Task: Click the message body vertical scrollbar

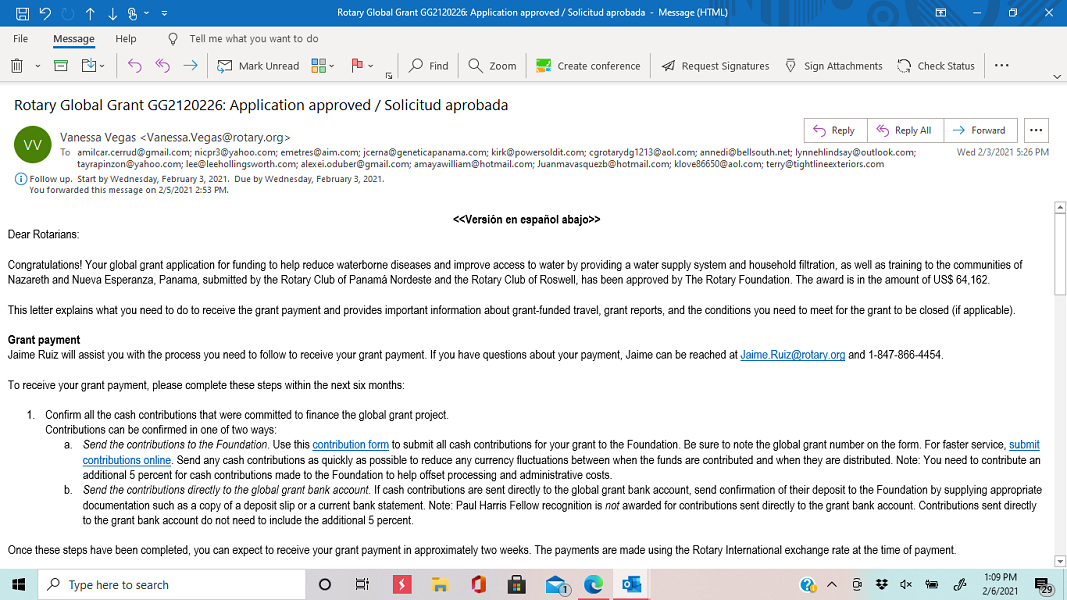Action: pos(1060,380)
